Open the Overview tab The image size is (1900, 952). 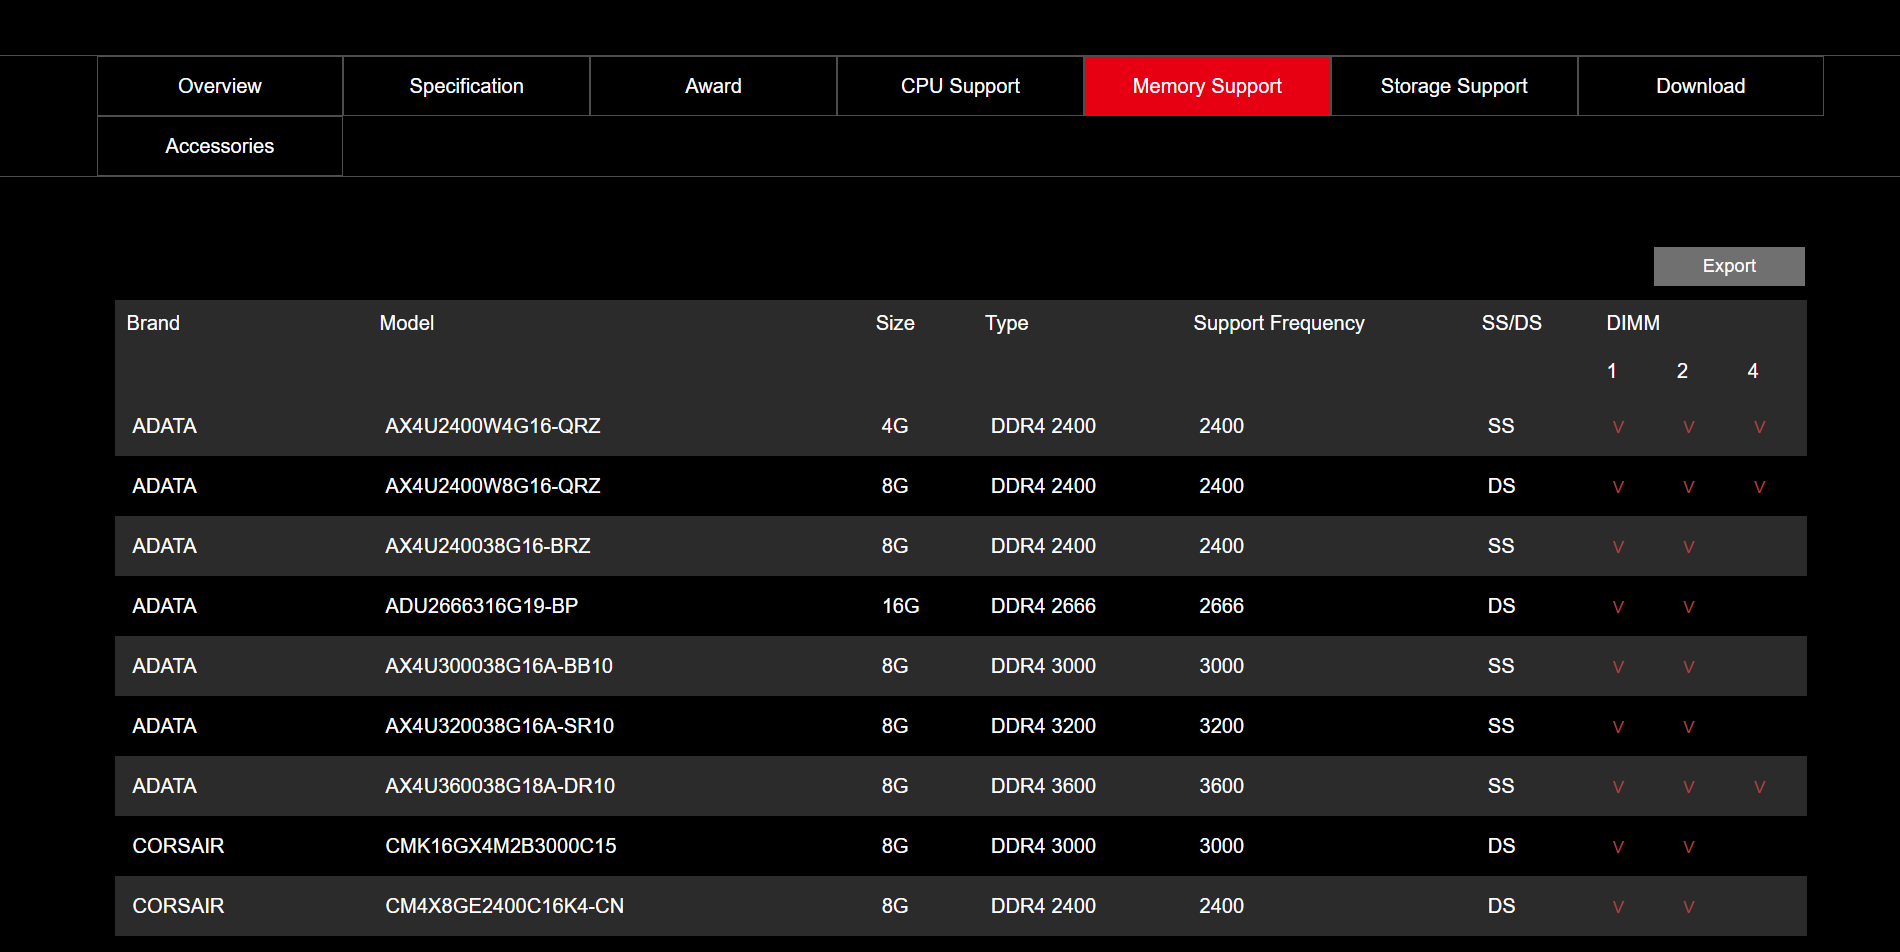click(220, 86)
